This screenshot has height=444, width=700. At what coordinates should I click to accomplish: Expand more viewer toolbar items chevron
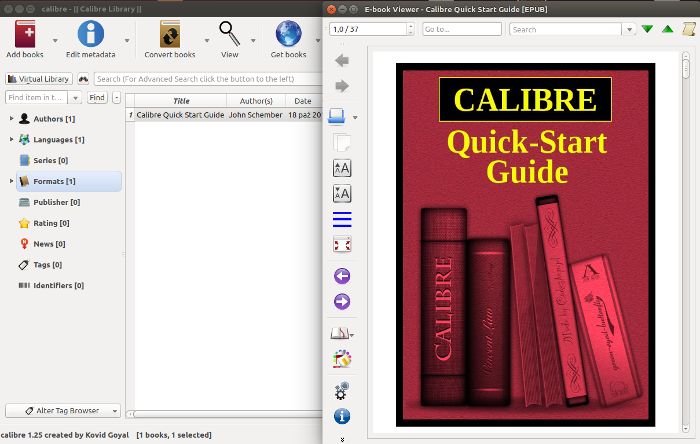(x=342, y=440)
